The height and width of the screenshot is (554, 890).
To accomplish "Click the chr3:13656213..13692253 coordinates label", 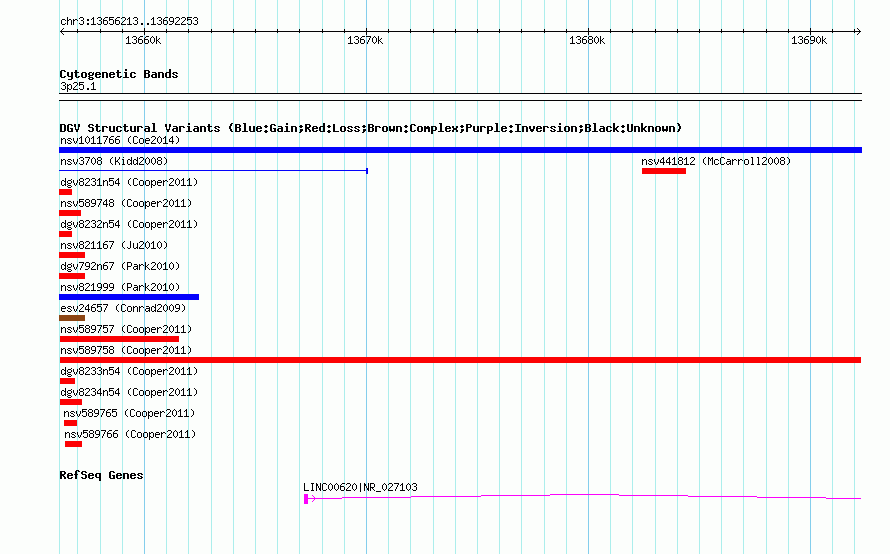I will [129, 21].
